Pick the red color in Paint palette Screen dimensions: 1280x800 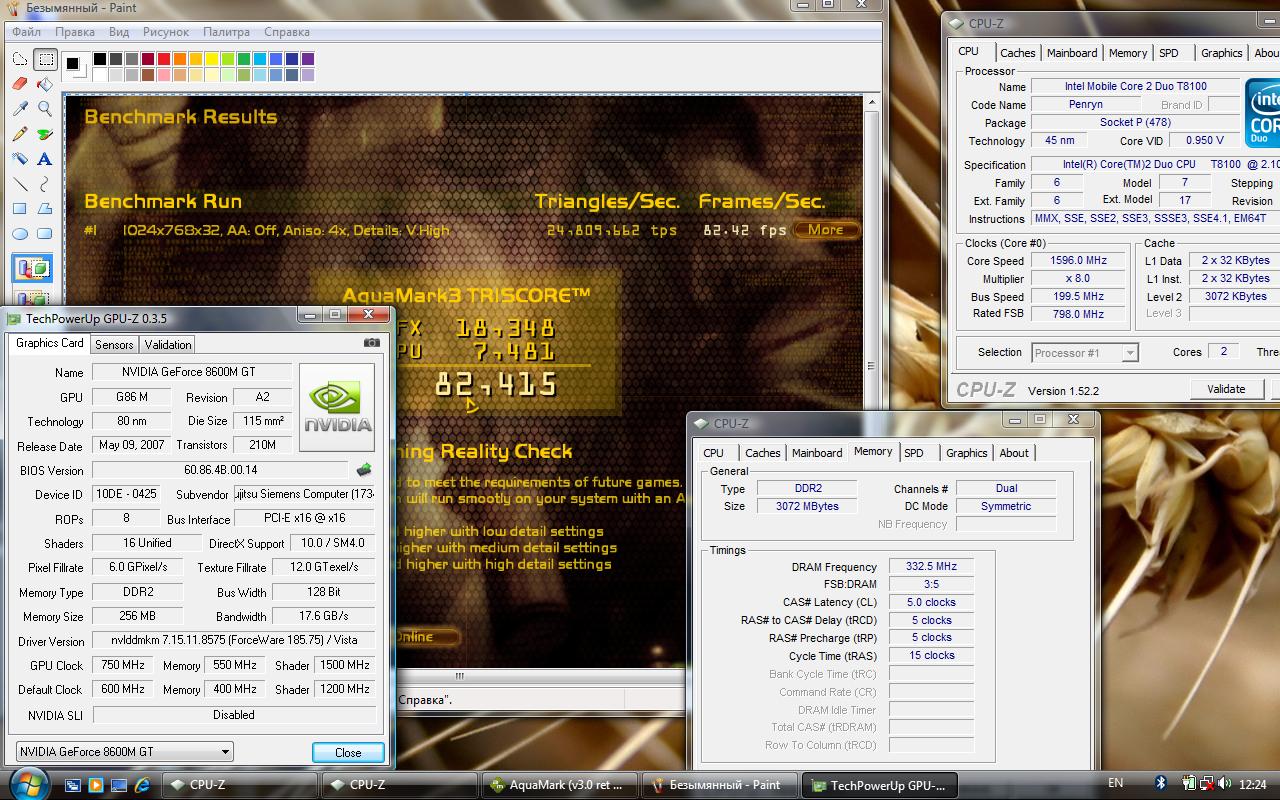pos(164,59)
